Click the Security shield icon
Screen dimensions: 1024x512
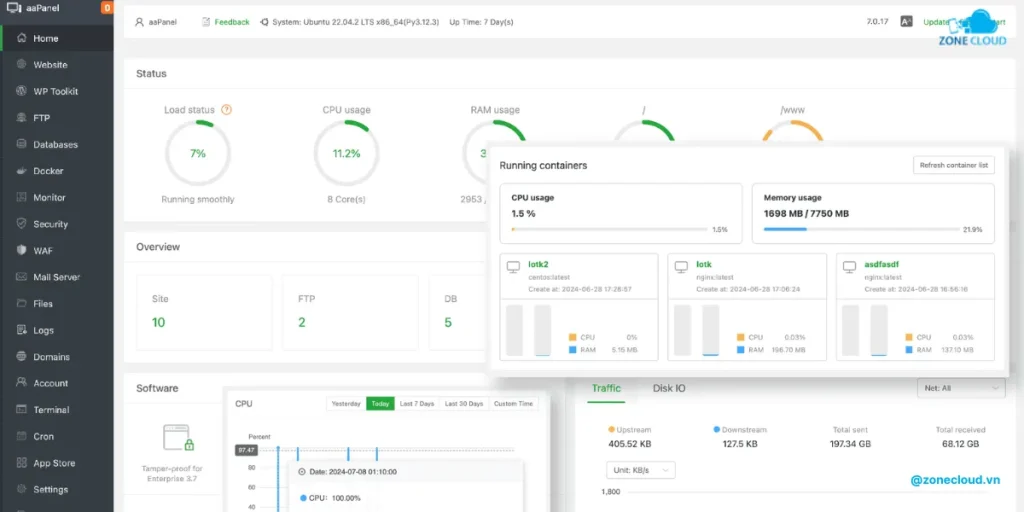pos(22,224)
